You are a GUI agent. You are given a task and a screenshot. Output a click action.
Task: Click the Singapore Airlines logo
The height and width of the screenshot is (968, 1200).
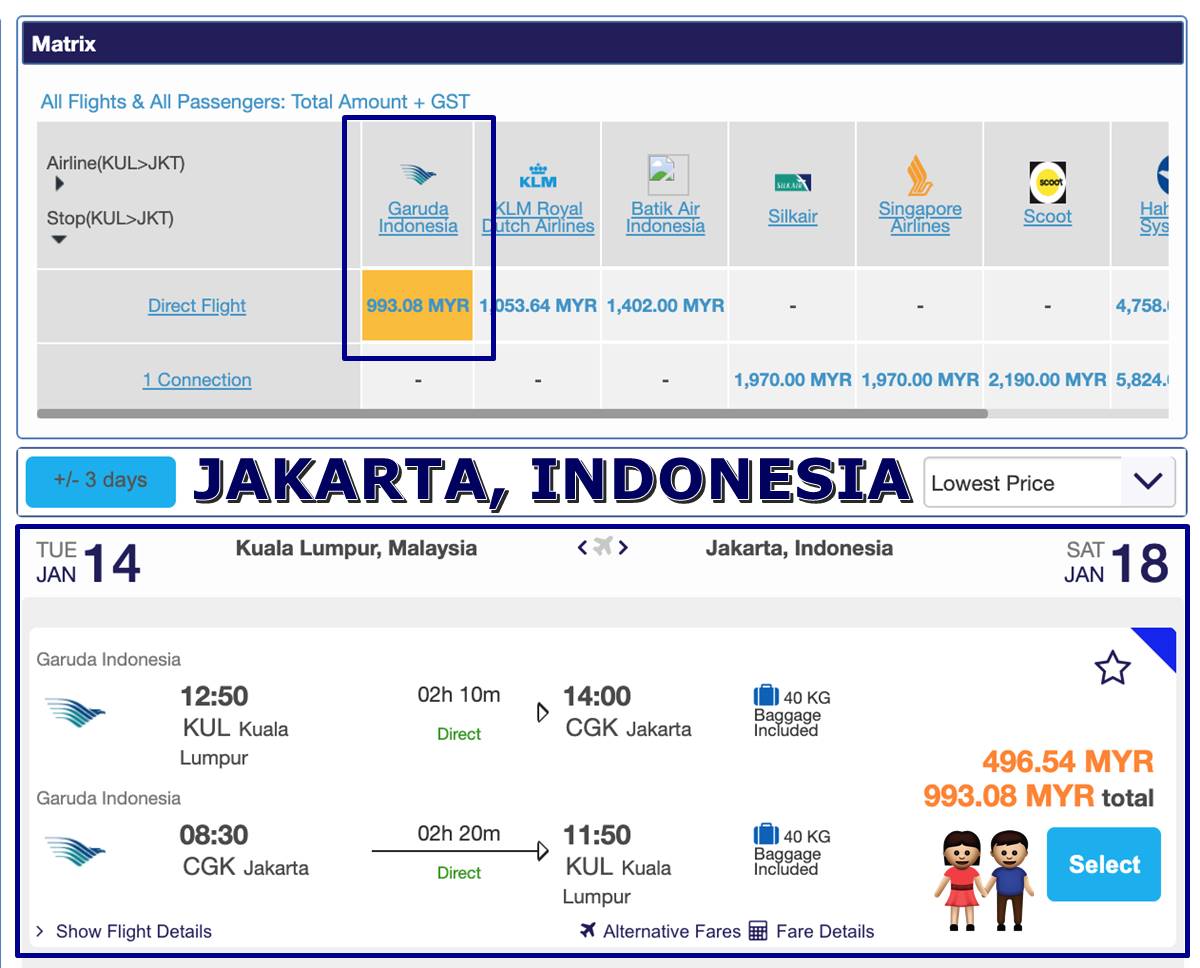pos(920,175)
